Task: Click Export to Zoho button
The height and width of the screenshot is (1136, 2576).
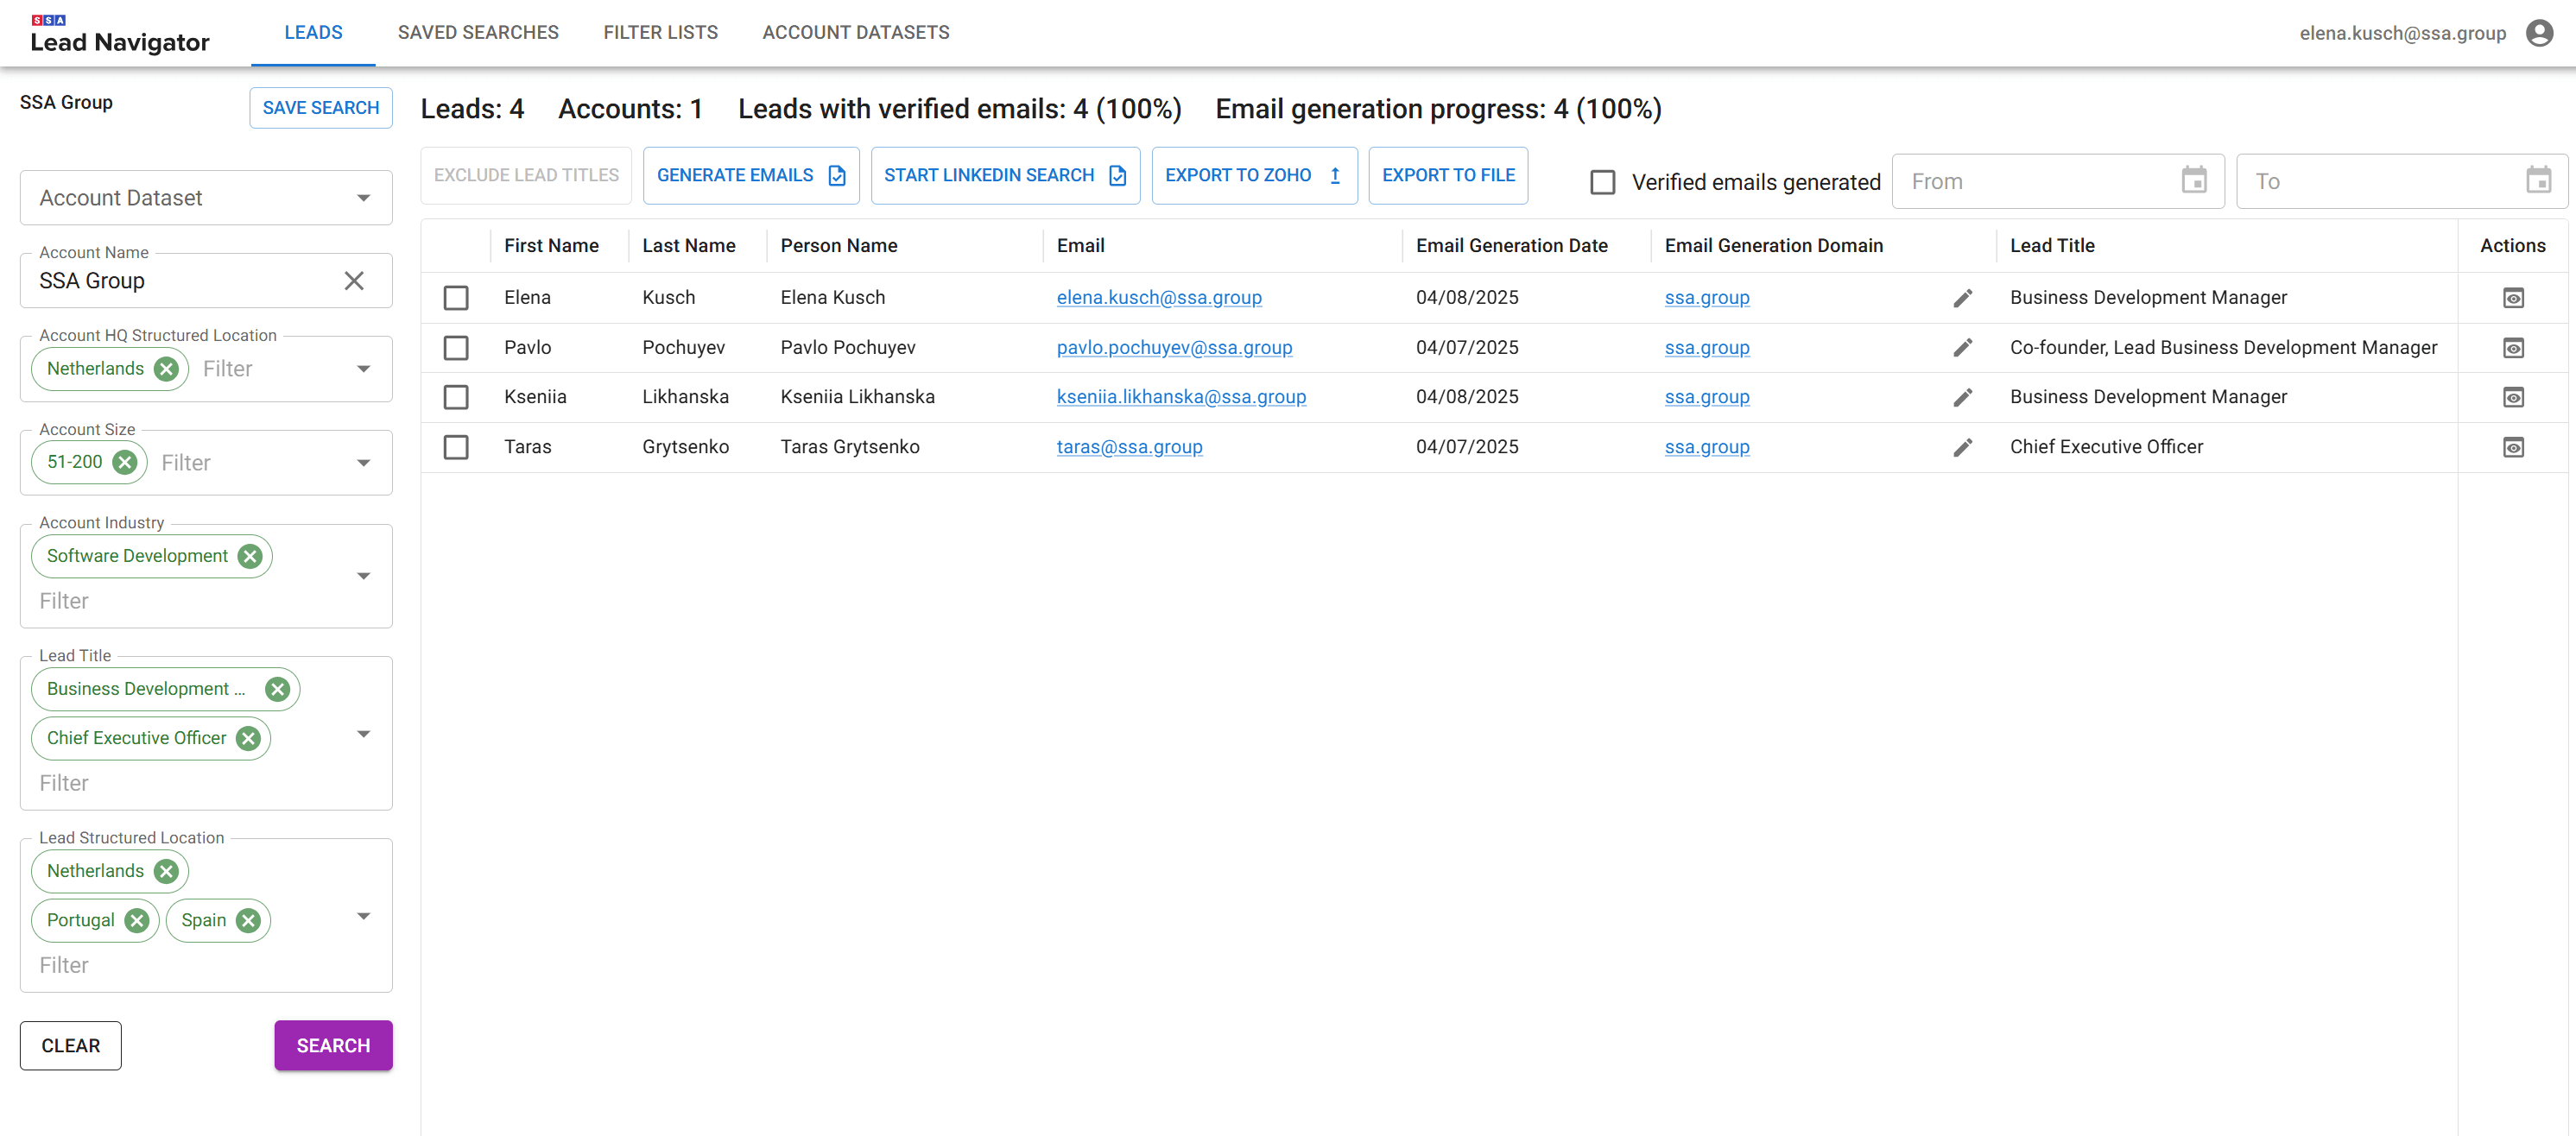Action: [1254, 176]
